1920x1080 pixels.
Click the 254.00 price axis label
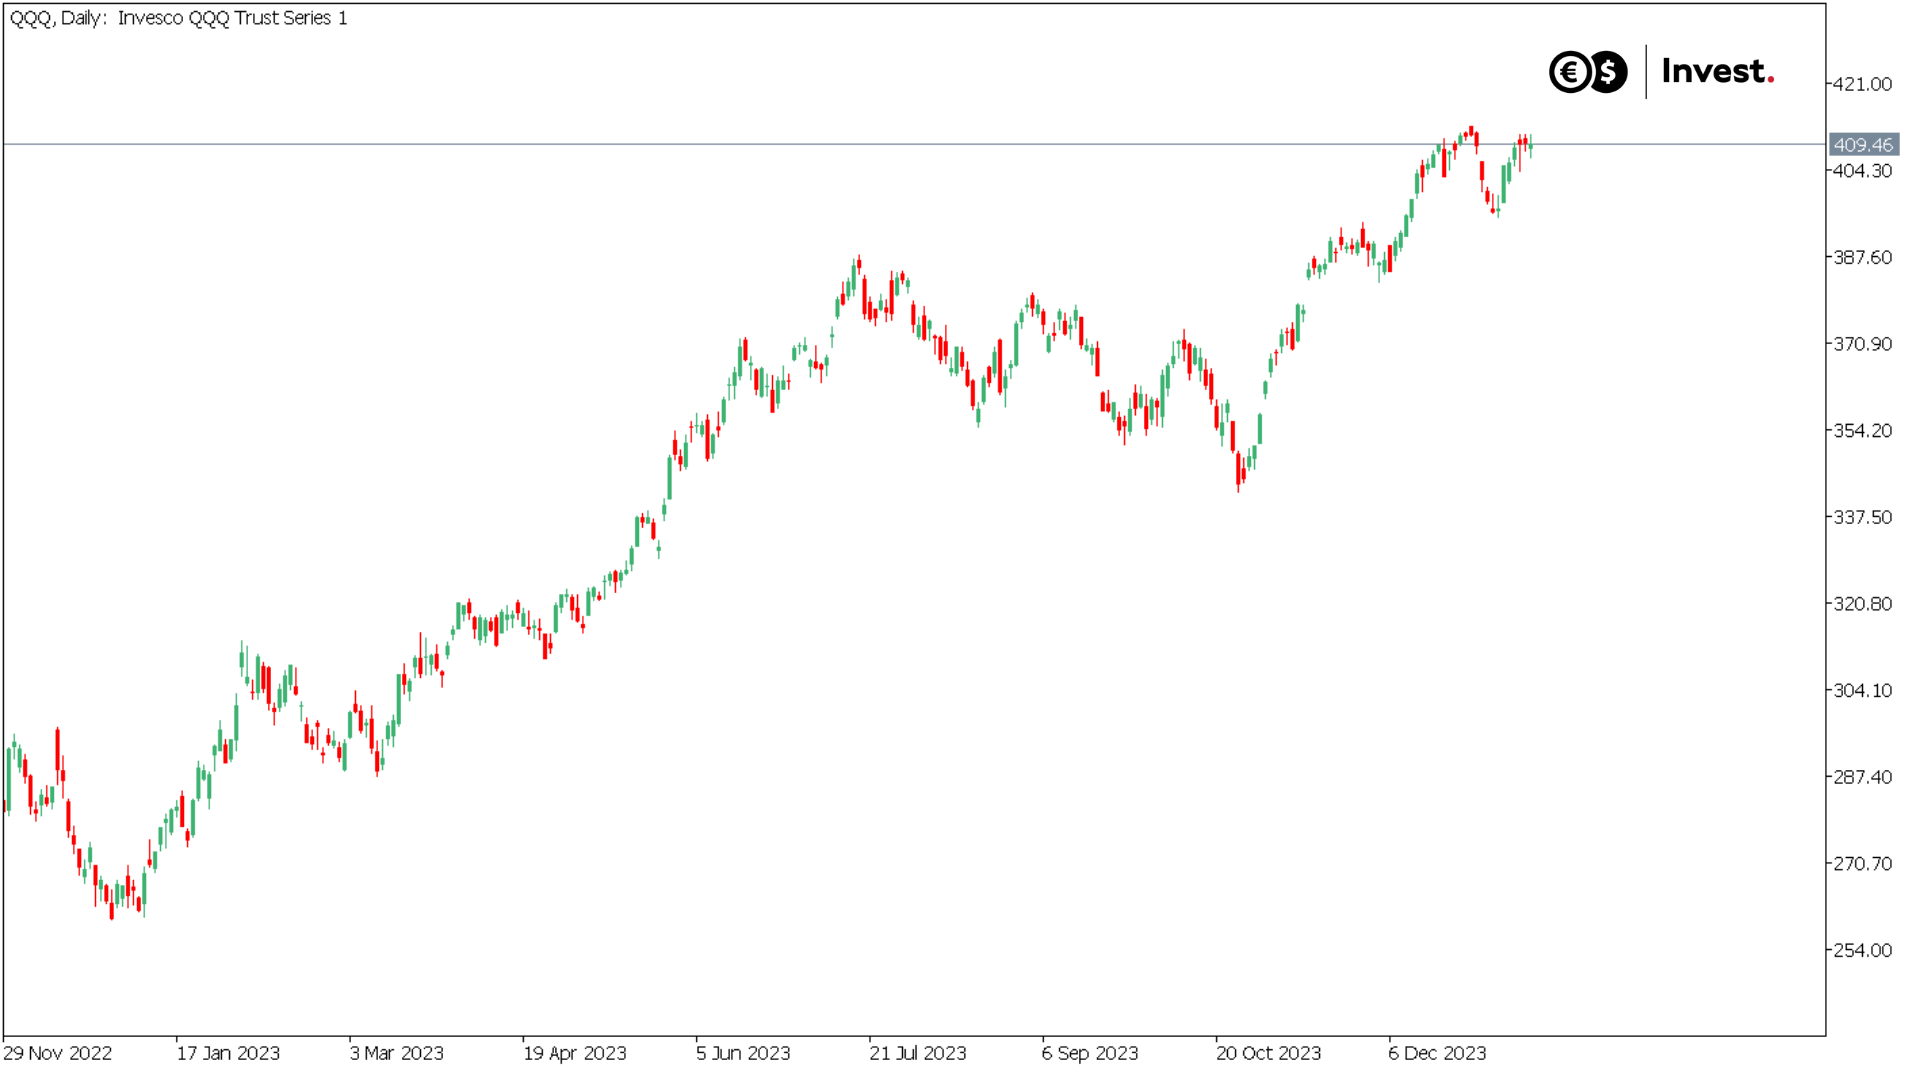1862,950
